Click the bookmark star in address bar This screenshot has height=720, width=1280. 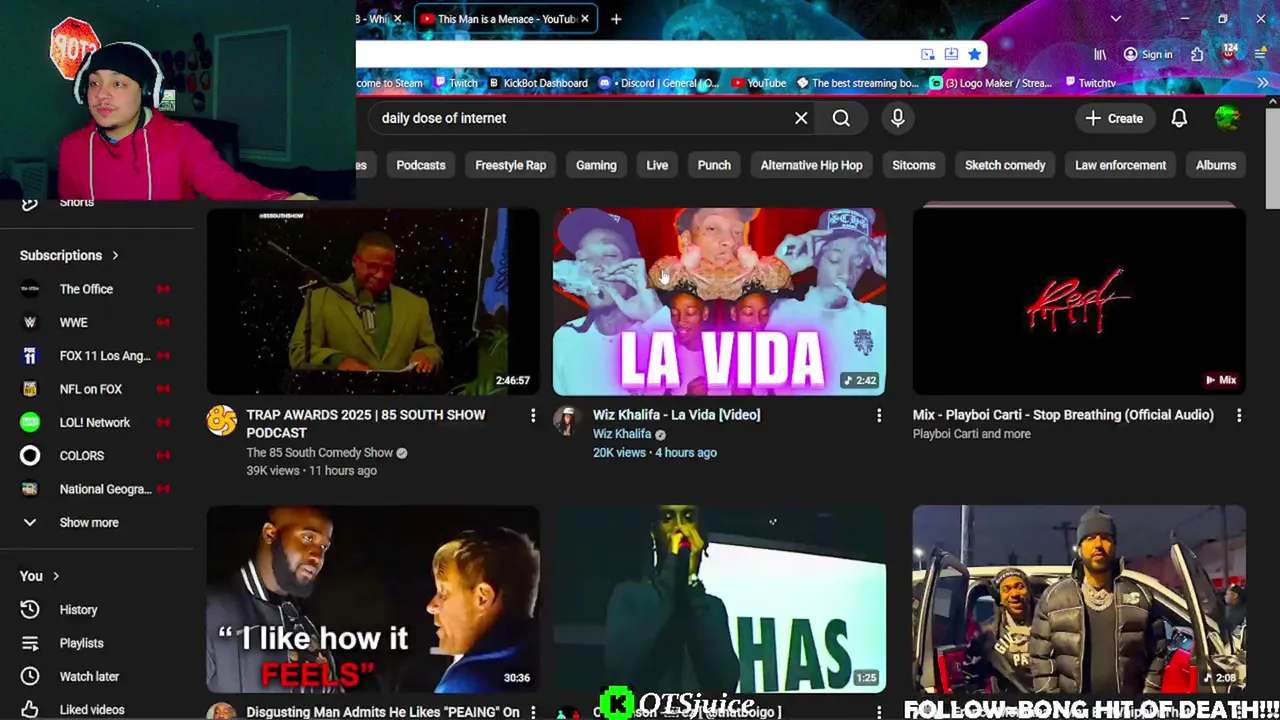point(974,54)
